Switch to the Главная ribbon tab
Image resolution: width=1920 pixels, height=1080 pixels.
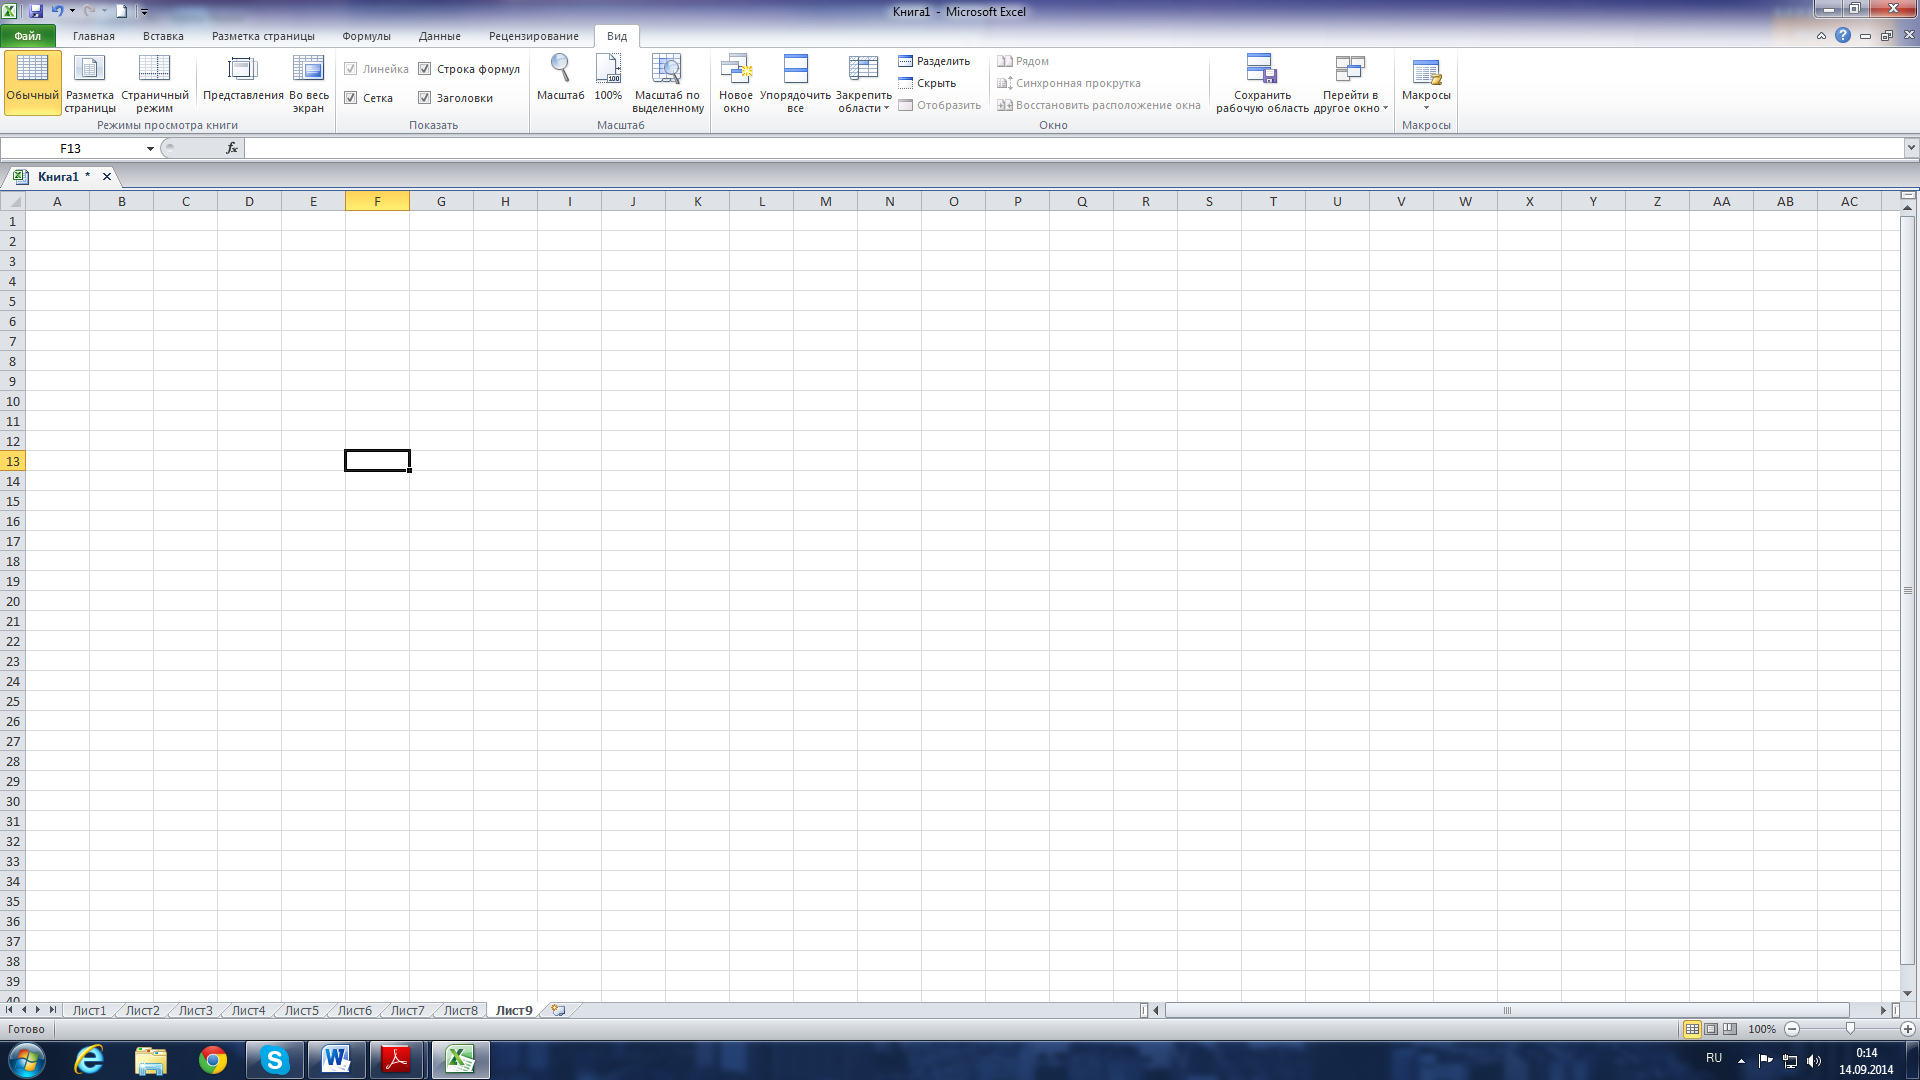tap(94, 36)
